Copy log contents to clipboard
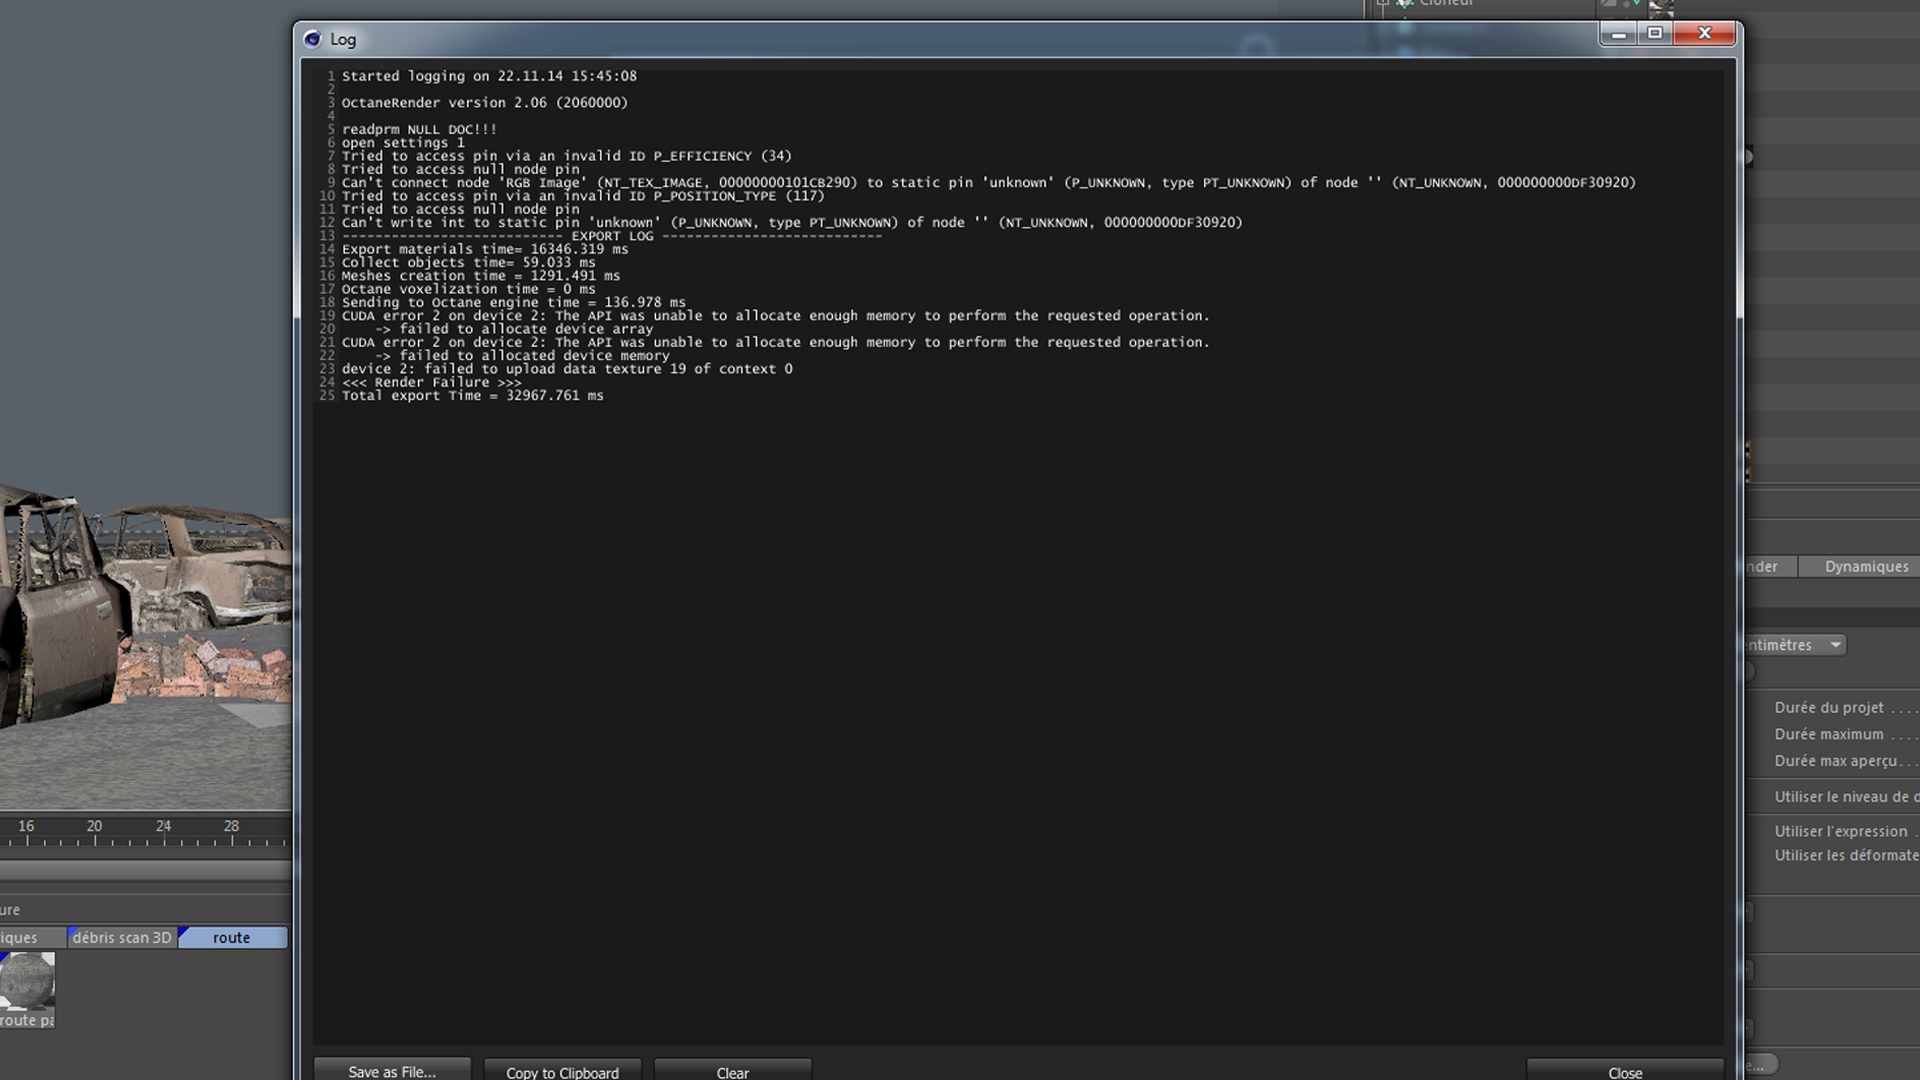 point(562,1071)
